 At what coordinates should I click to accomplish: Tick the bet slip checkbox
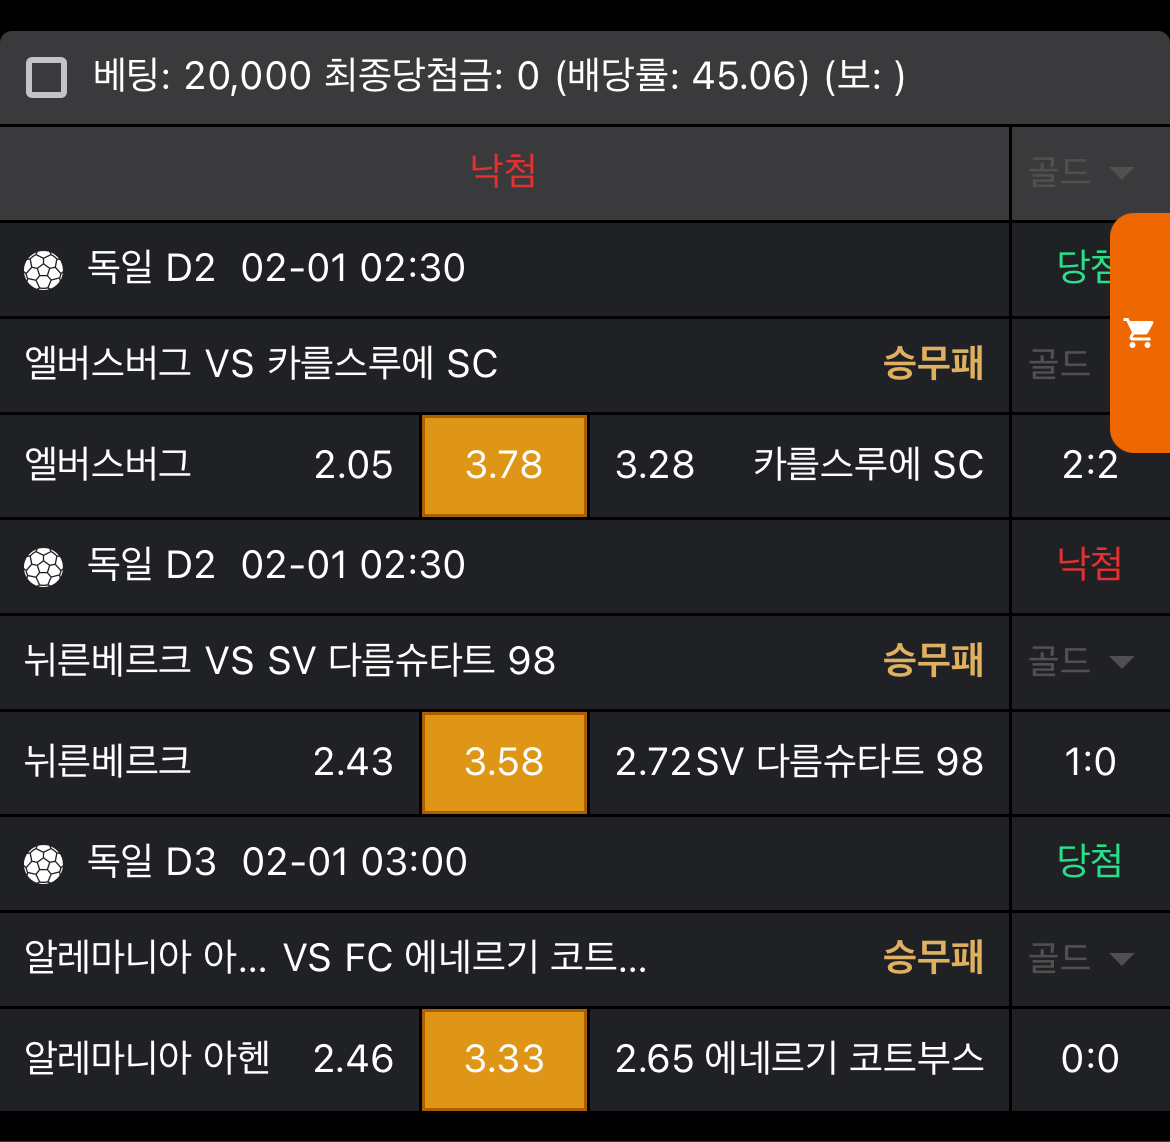(x=46, y=77)
